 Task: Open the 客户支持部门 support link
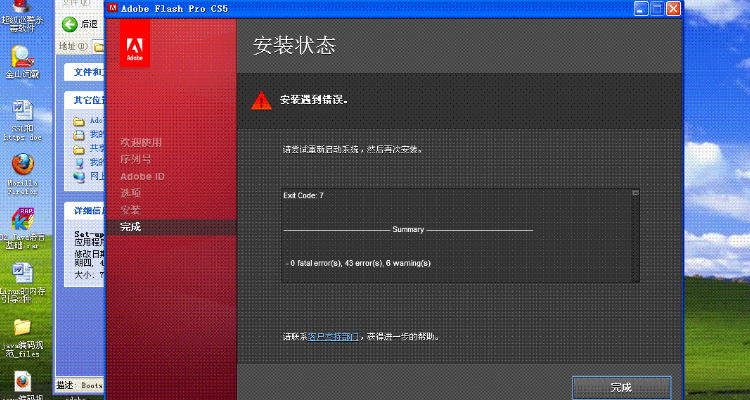(x=333, y=337)
